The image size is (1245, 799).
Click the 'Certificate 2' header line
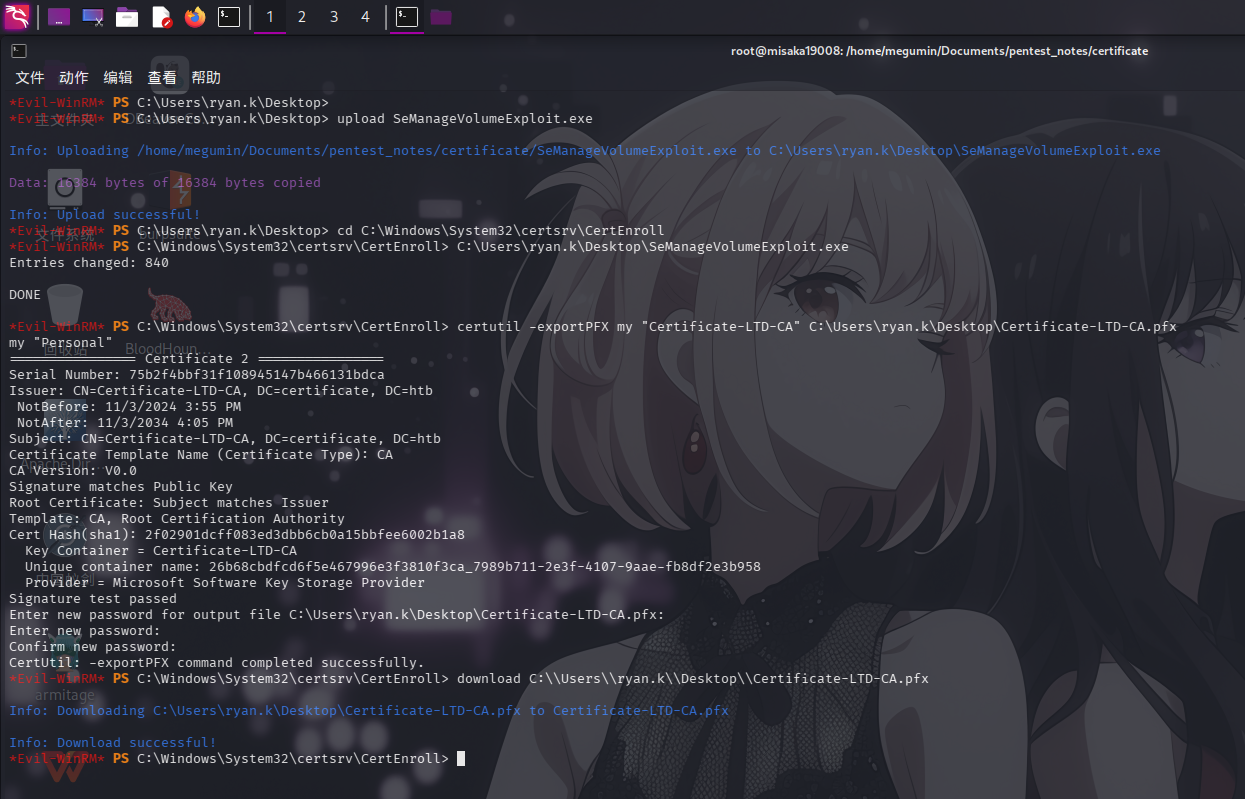pyautogui.click(x=197, y=359)
